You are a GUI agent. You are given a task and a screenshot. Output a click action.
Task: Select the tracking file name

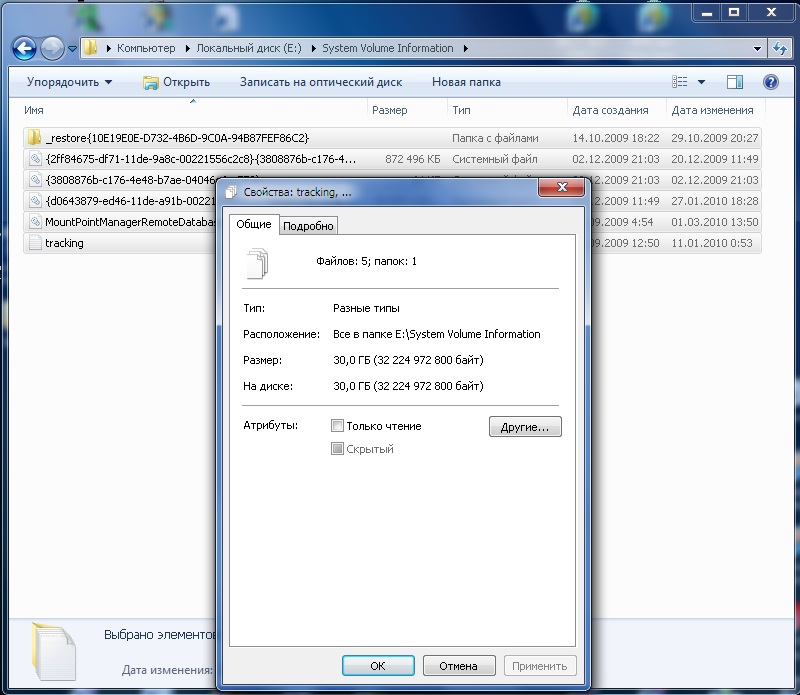point(64,243)
